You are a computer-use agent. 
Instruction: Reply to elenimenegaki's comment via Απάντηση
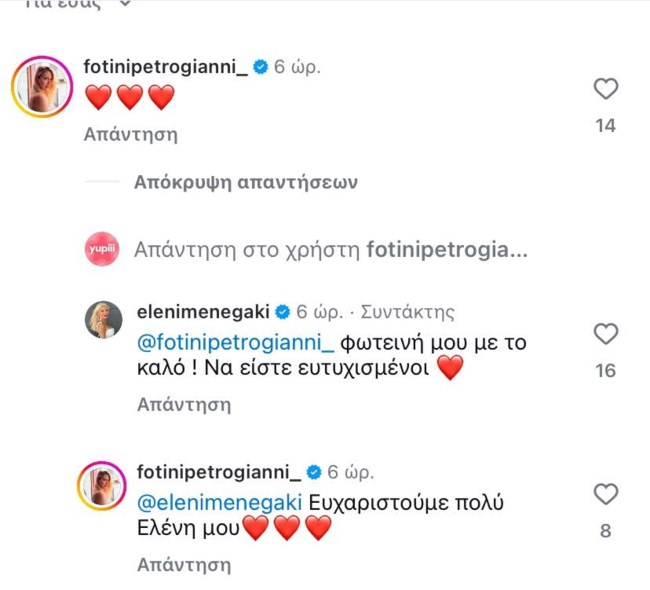(184, 404)
